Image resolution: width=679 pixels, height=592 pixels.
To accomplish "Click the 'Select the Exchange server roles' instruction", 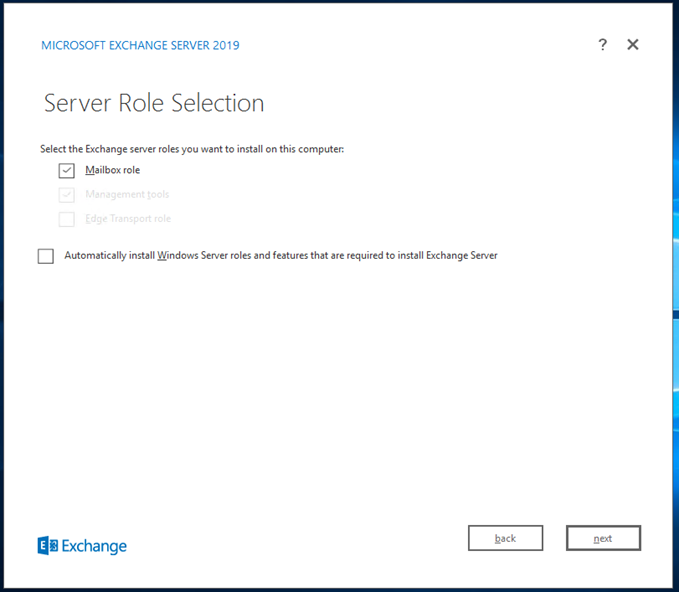I will click(x=192, y=149).
